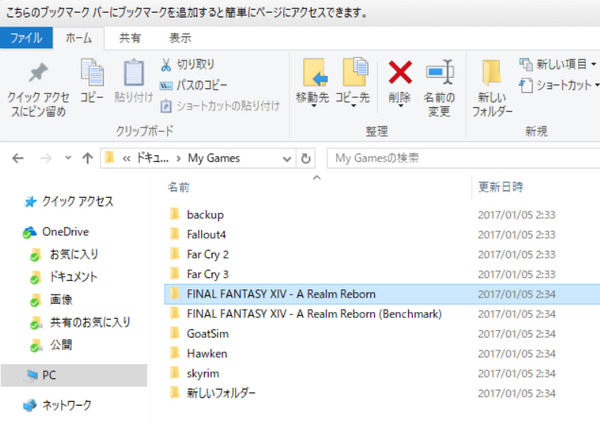Sort by Name (名前) column header
The height and width of the screenshot is (423, 600).
click(x=179, y=187)
